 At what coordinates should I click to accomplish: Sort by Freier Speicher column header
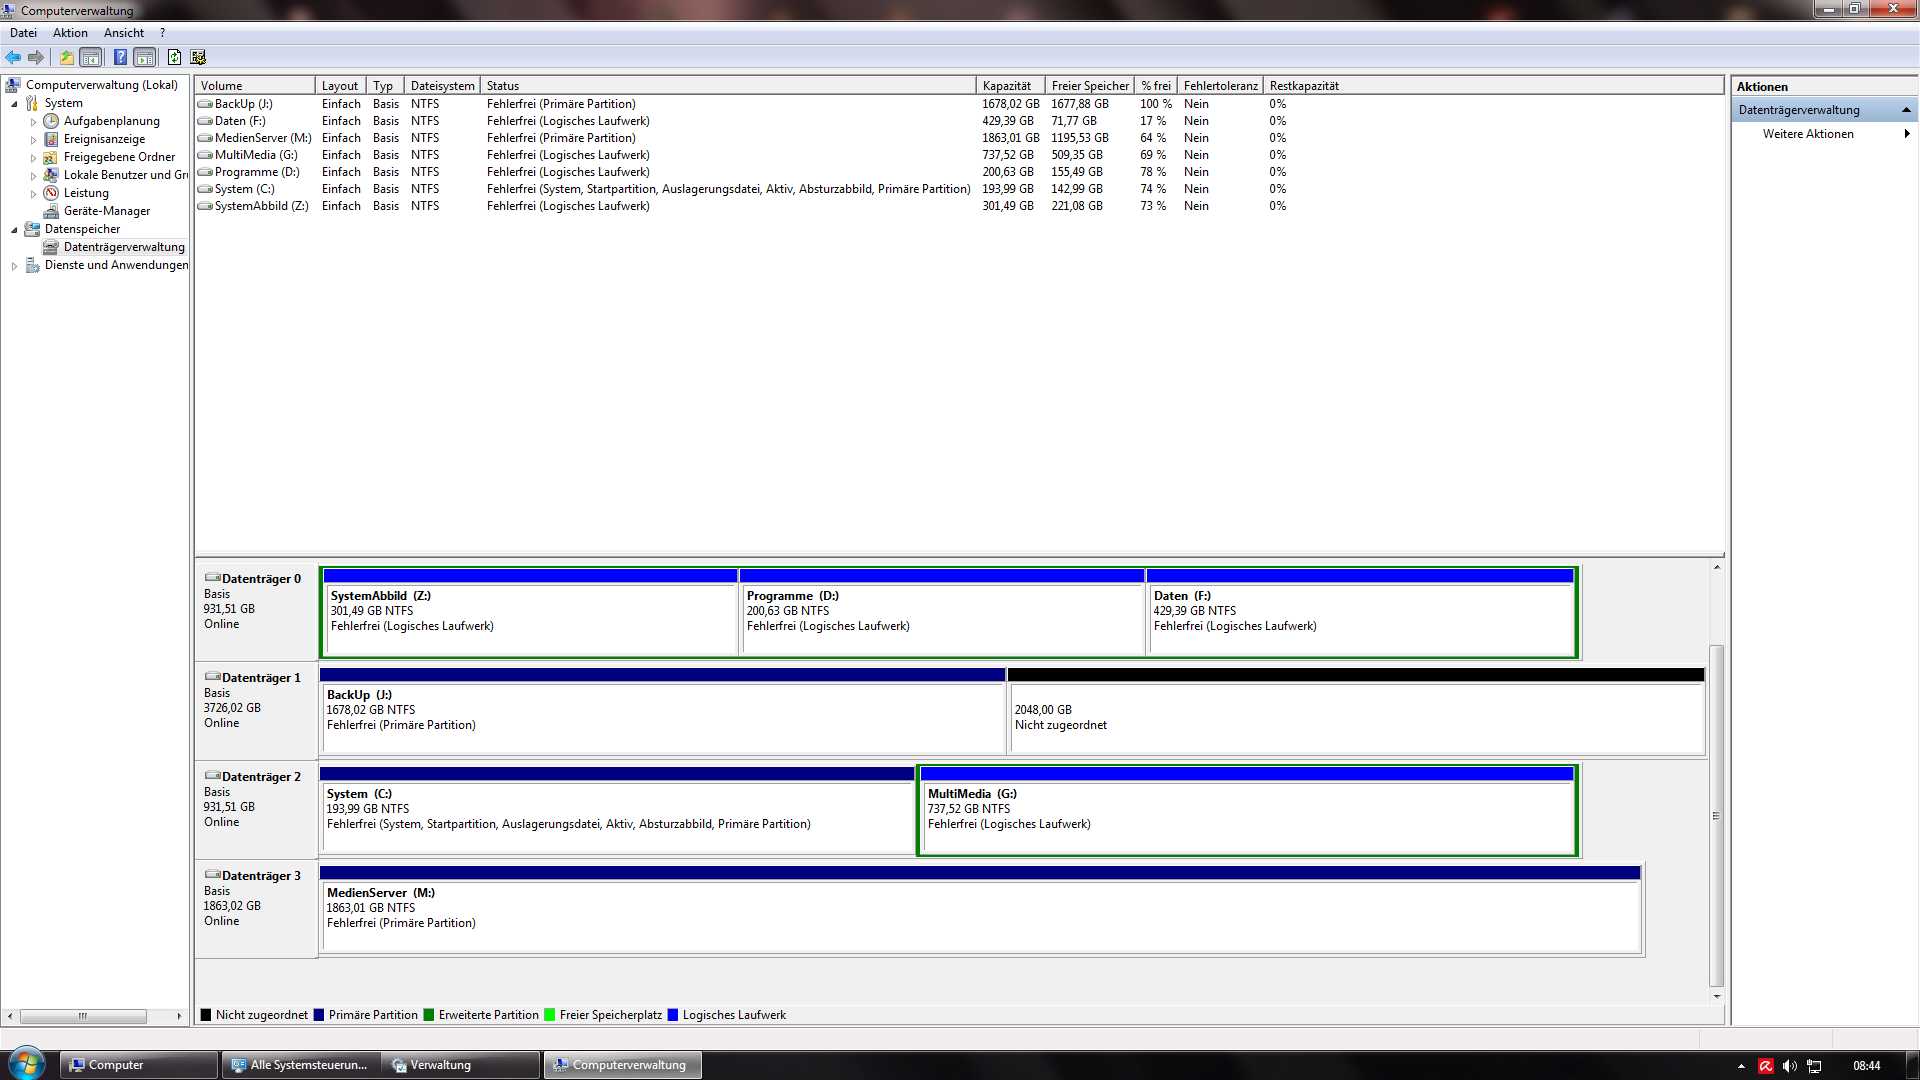[x=1089, y=86]
